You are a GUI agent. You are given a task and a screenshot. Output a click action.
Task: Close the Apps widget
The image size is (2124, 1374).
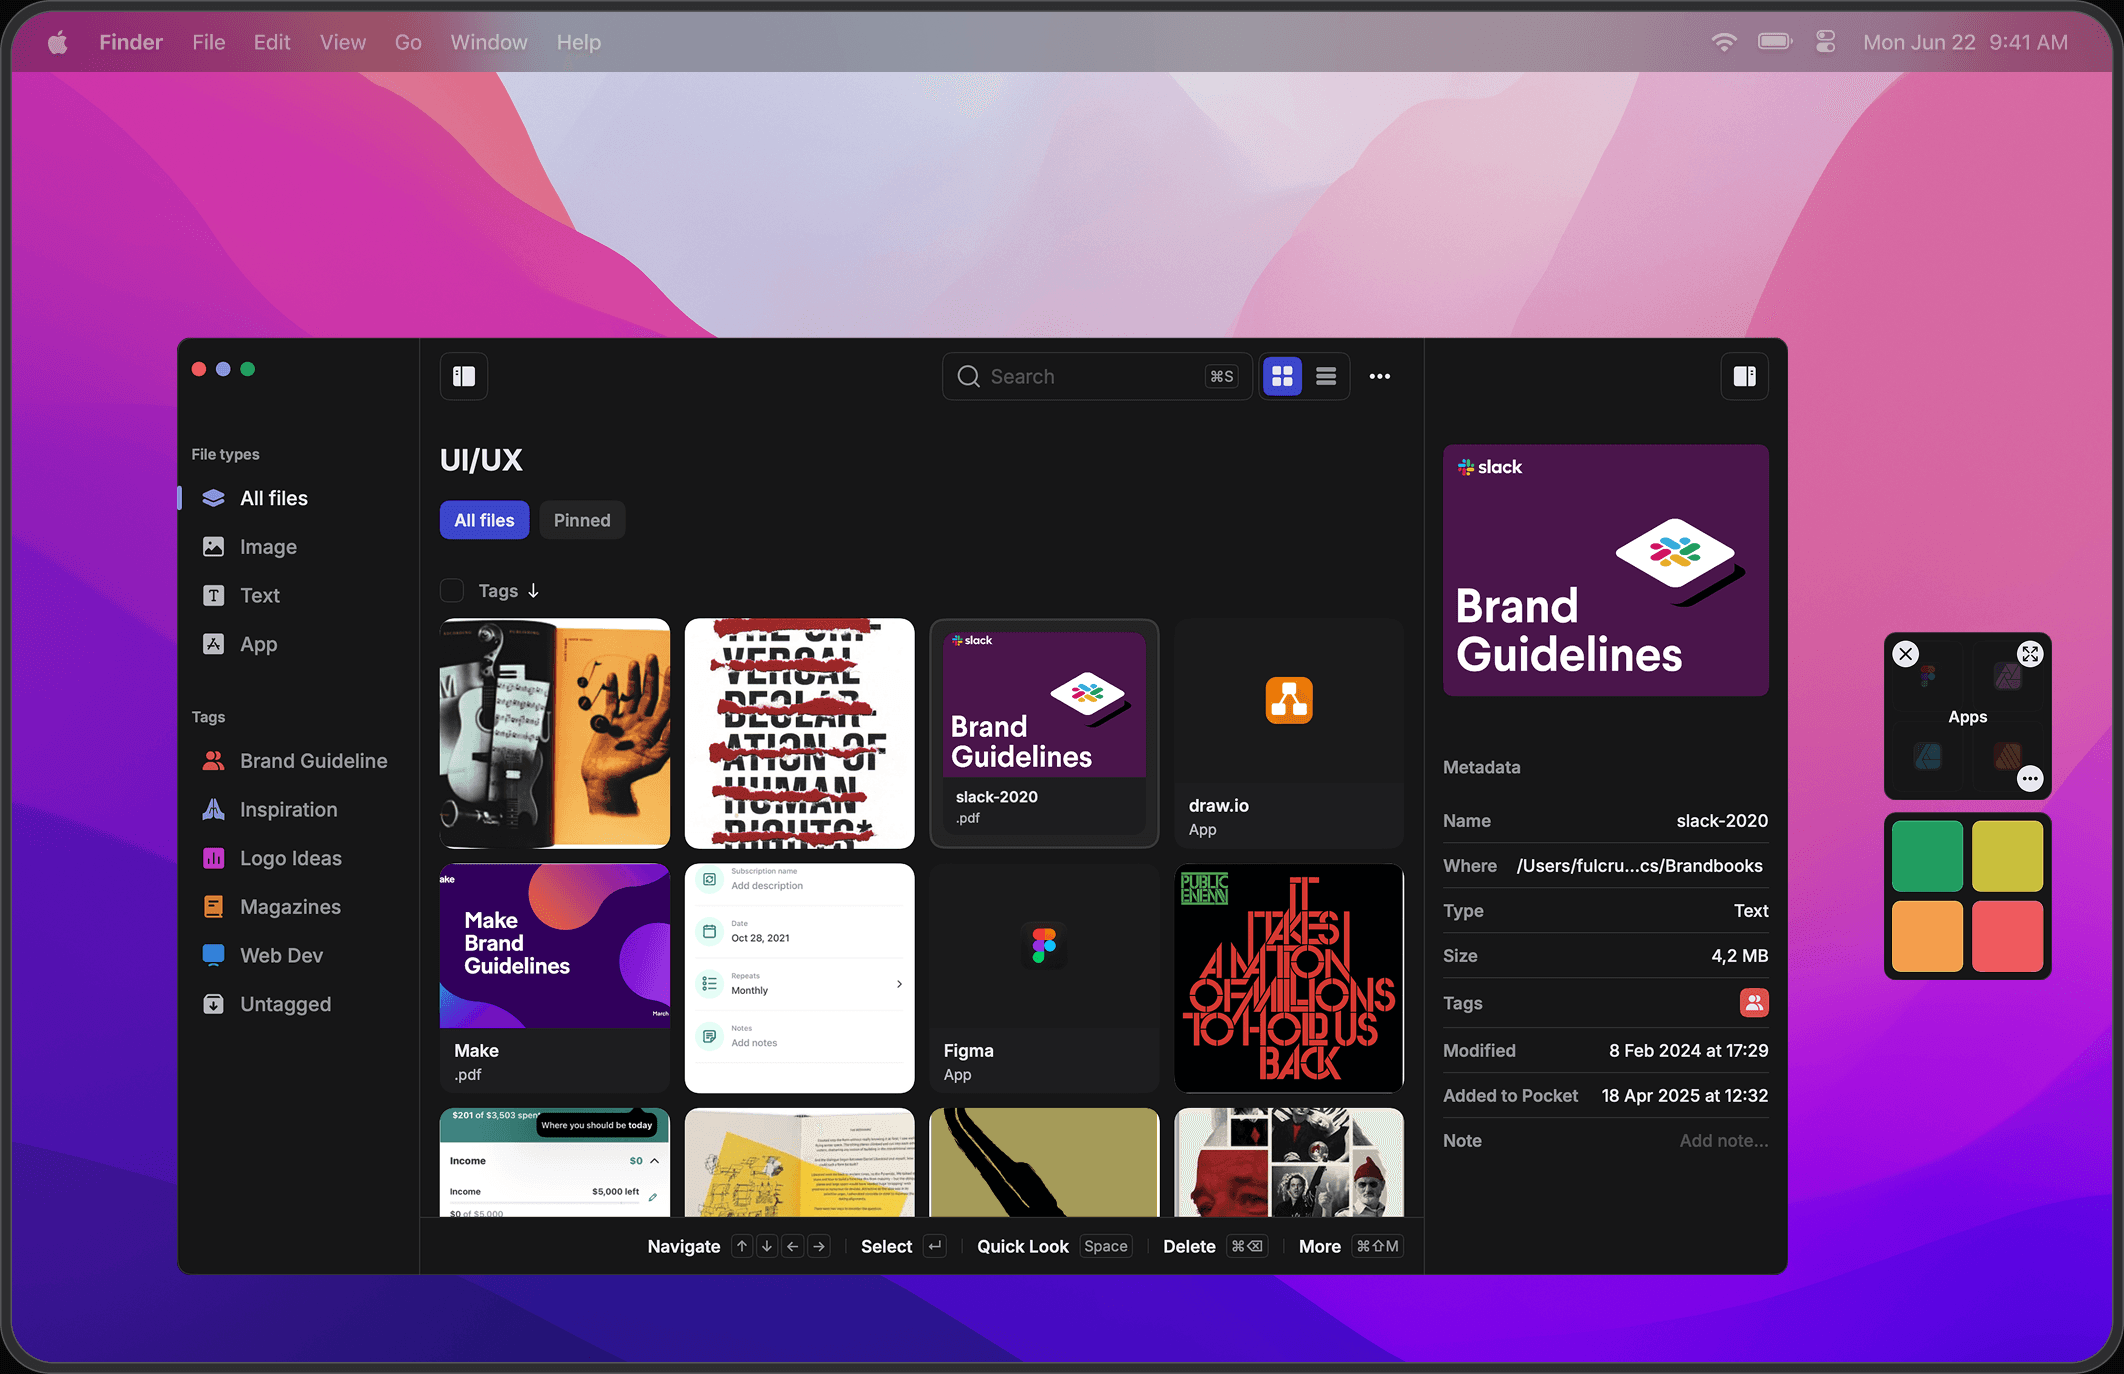1906,654
